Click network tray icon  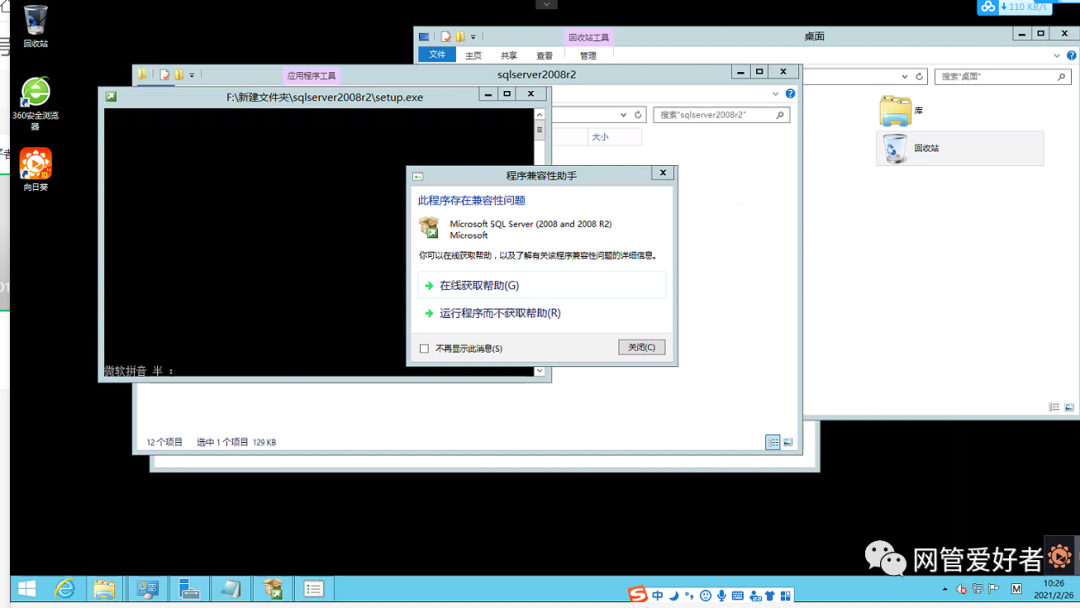(x=977, y=589)
